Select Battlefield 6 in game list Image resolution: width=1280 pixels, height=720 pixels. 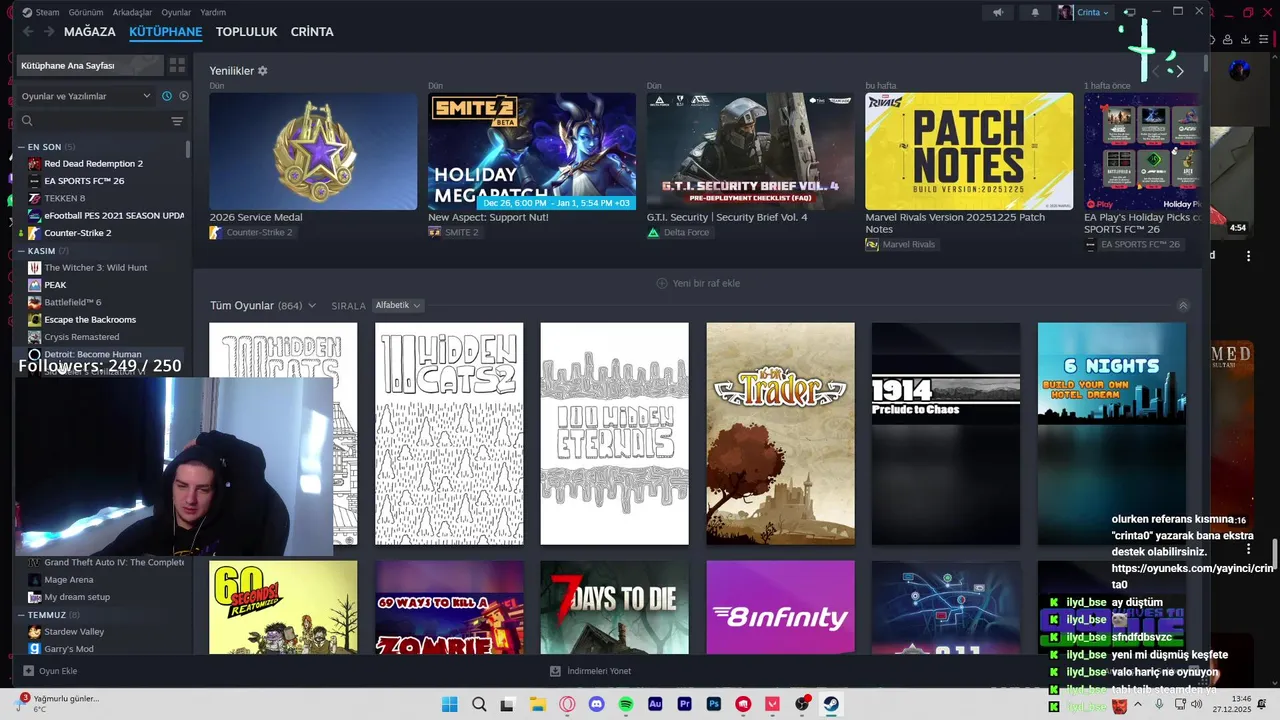[x=73, y=302]
